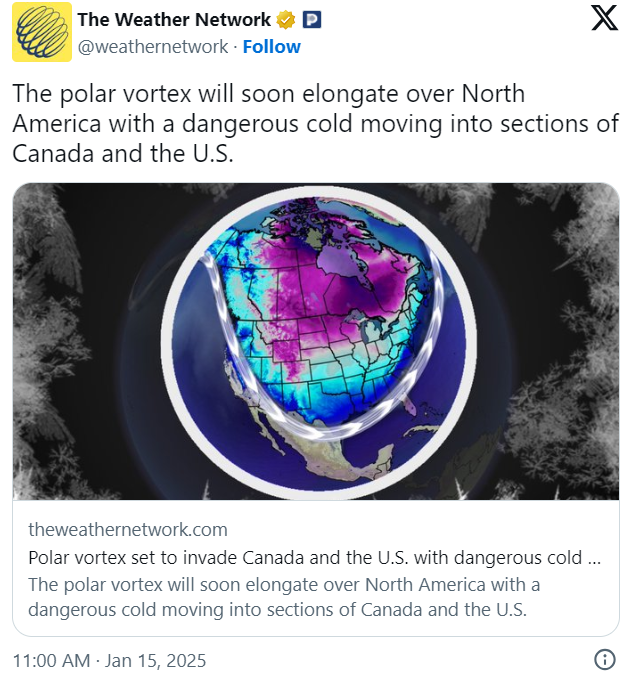Click the blue P affiliate badge
627x675 pixels.
point(312,20)
